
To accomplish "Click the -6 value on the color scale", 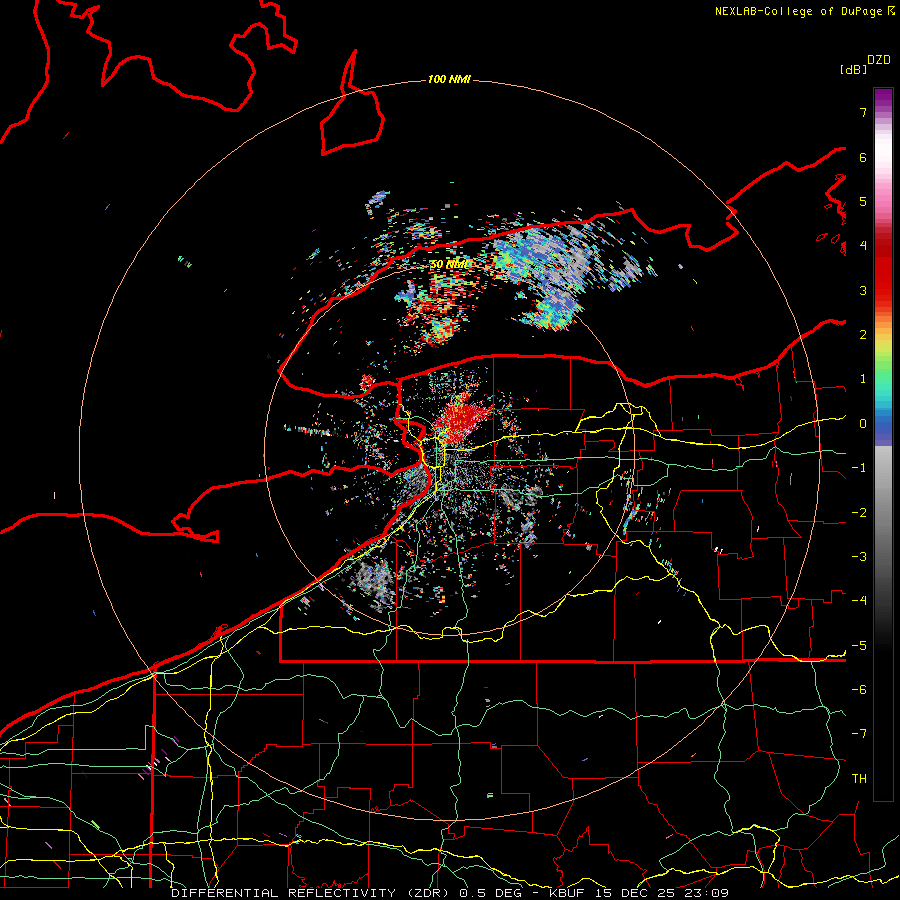I will pyautogui.click(x=859, y=689).
